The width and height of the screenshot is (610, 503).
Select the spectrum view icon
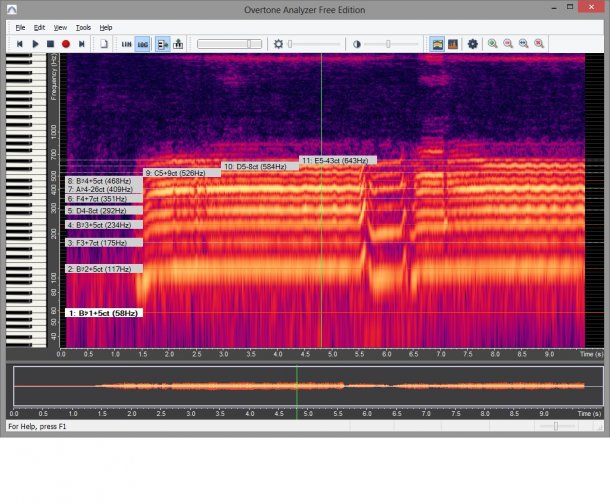click(453, 44)
